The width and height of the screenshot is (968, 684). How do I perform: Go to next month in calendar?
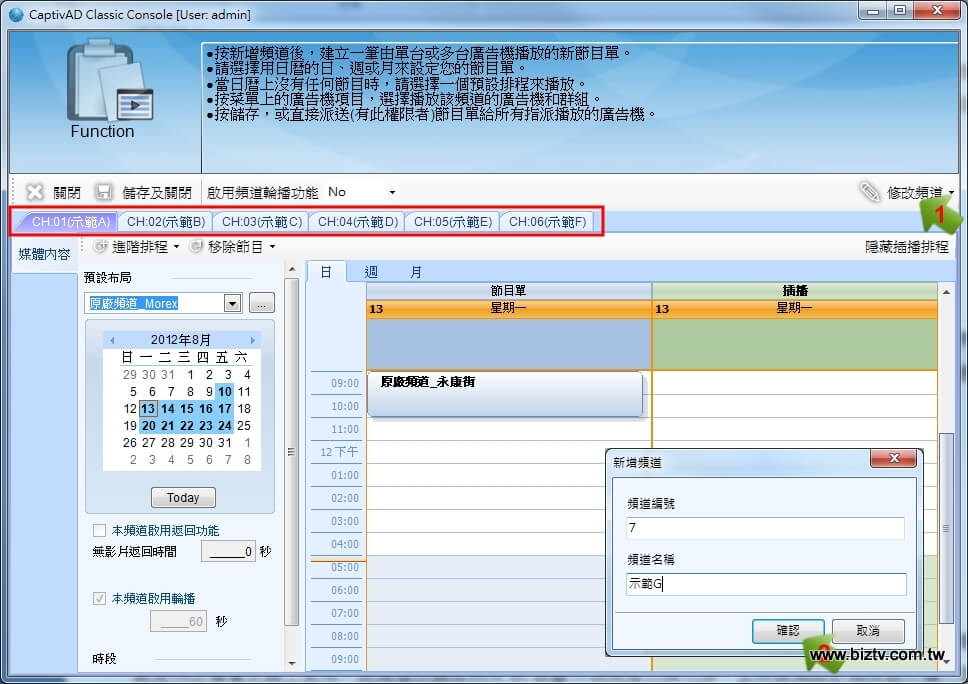(x=253, y=340)
